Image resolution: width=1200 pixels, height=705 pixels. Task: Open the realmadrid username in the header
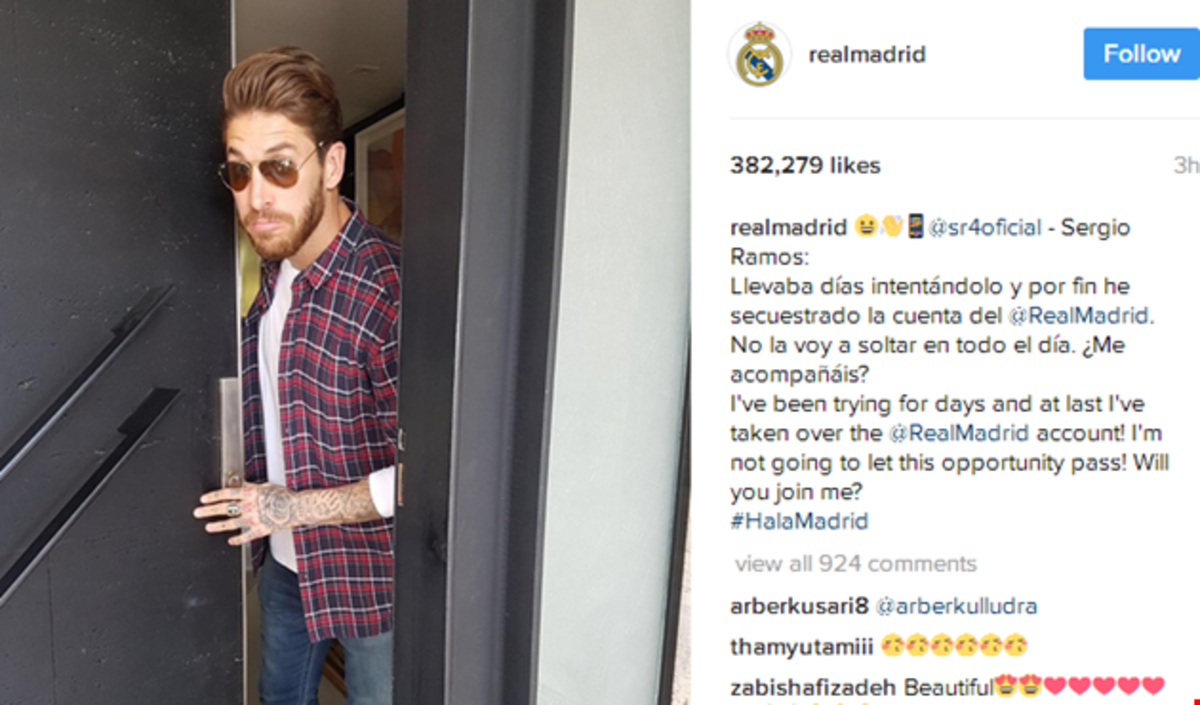[x=867, y=55]
